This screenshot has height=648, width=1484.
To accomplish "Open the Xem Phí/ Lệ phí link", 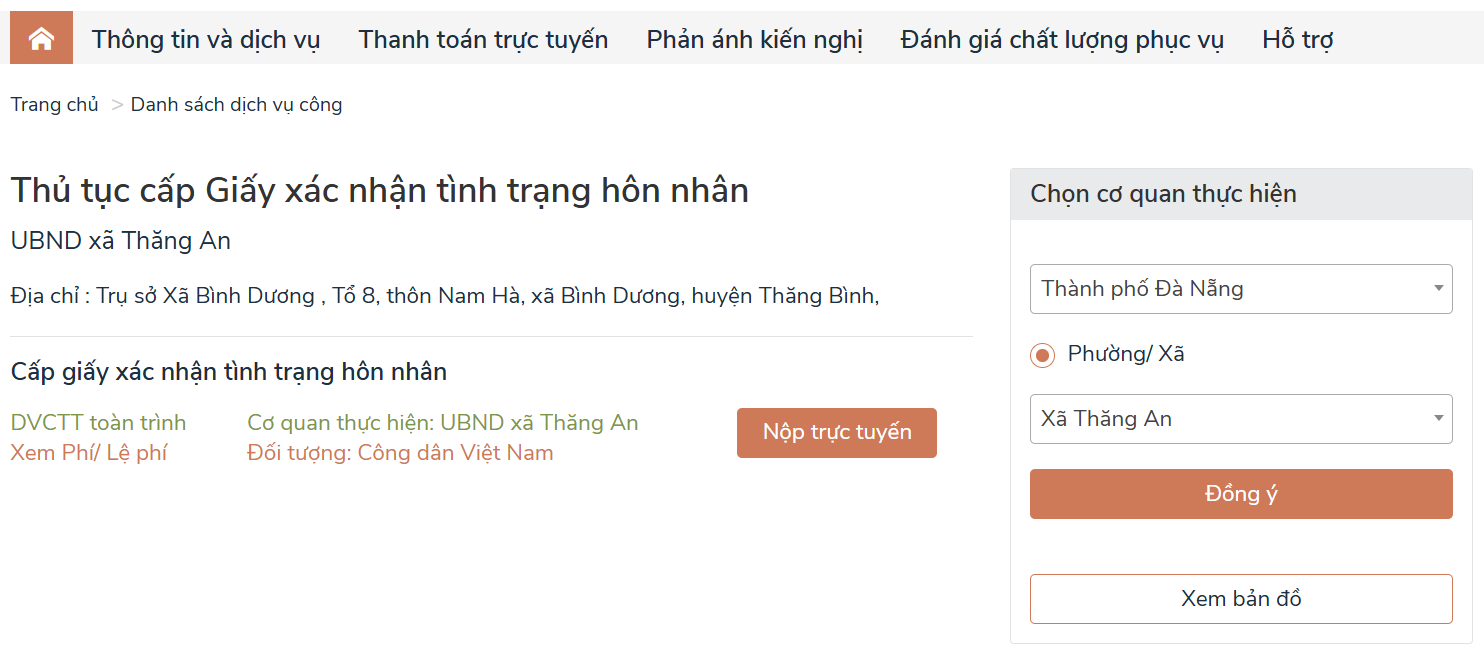I will (89, 453).
